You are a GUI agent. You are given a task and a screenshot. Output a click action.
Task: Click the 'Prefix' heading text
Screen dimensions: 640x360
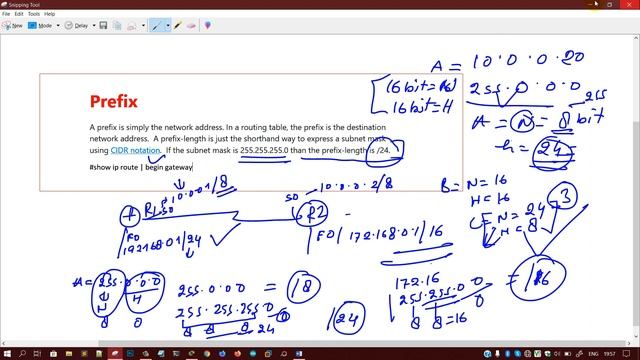point(113,101)
